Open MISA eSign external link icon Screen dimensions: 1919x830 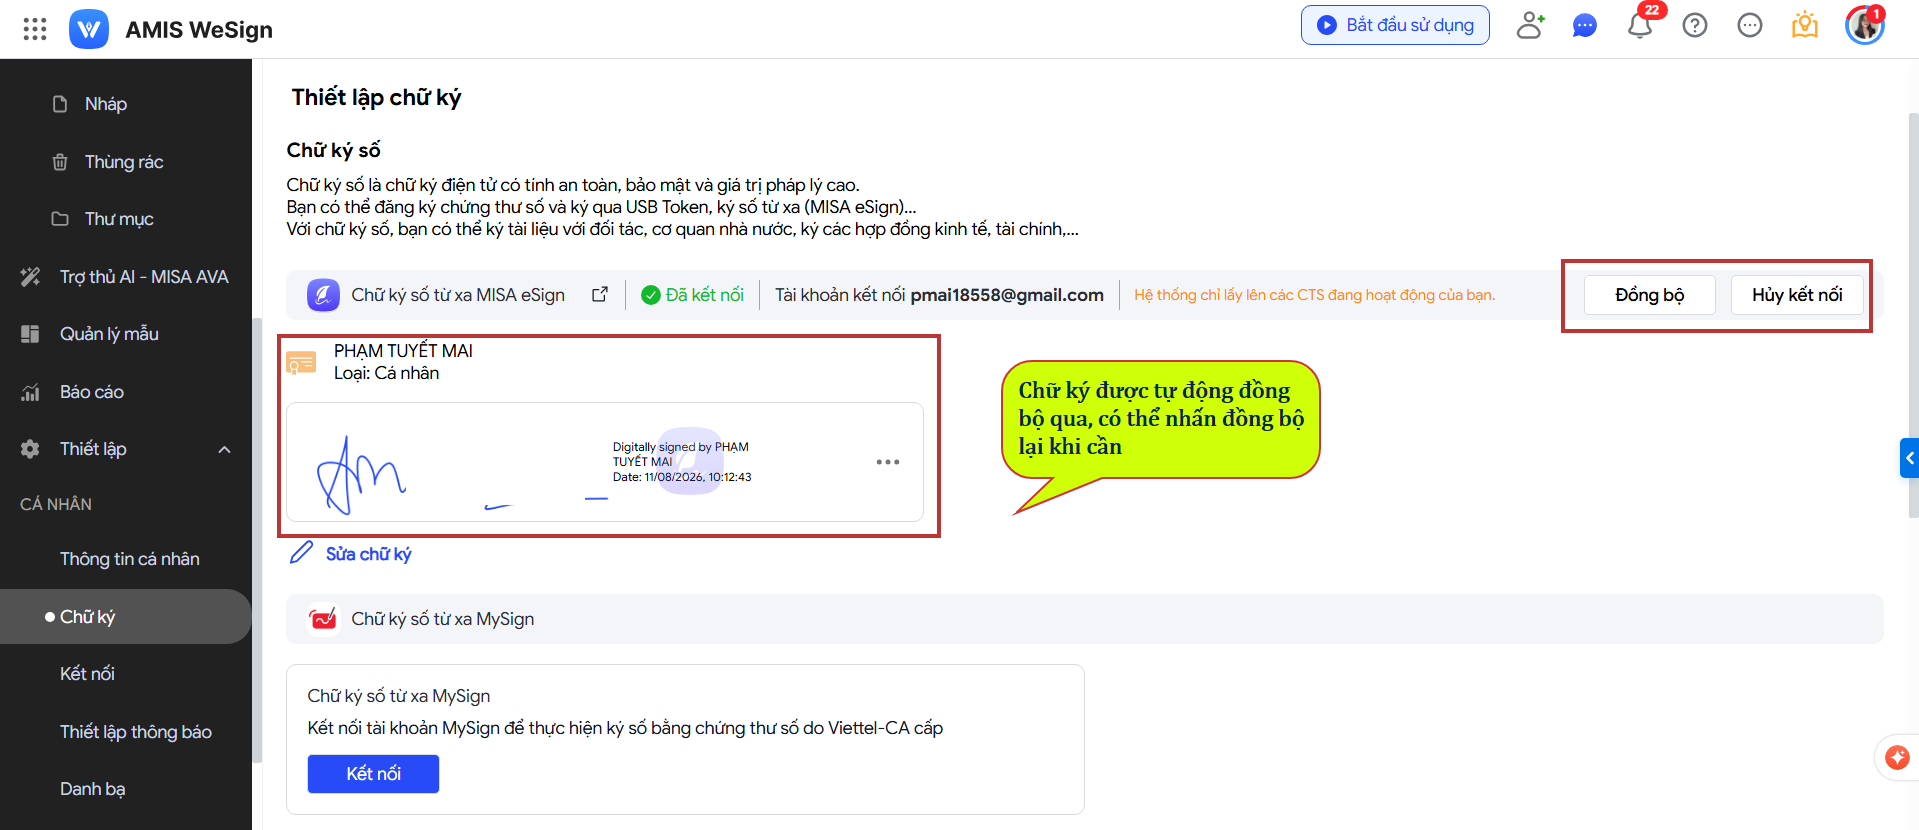point(600,294)
